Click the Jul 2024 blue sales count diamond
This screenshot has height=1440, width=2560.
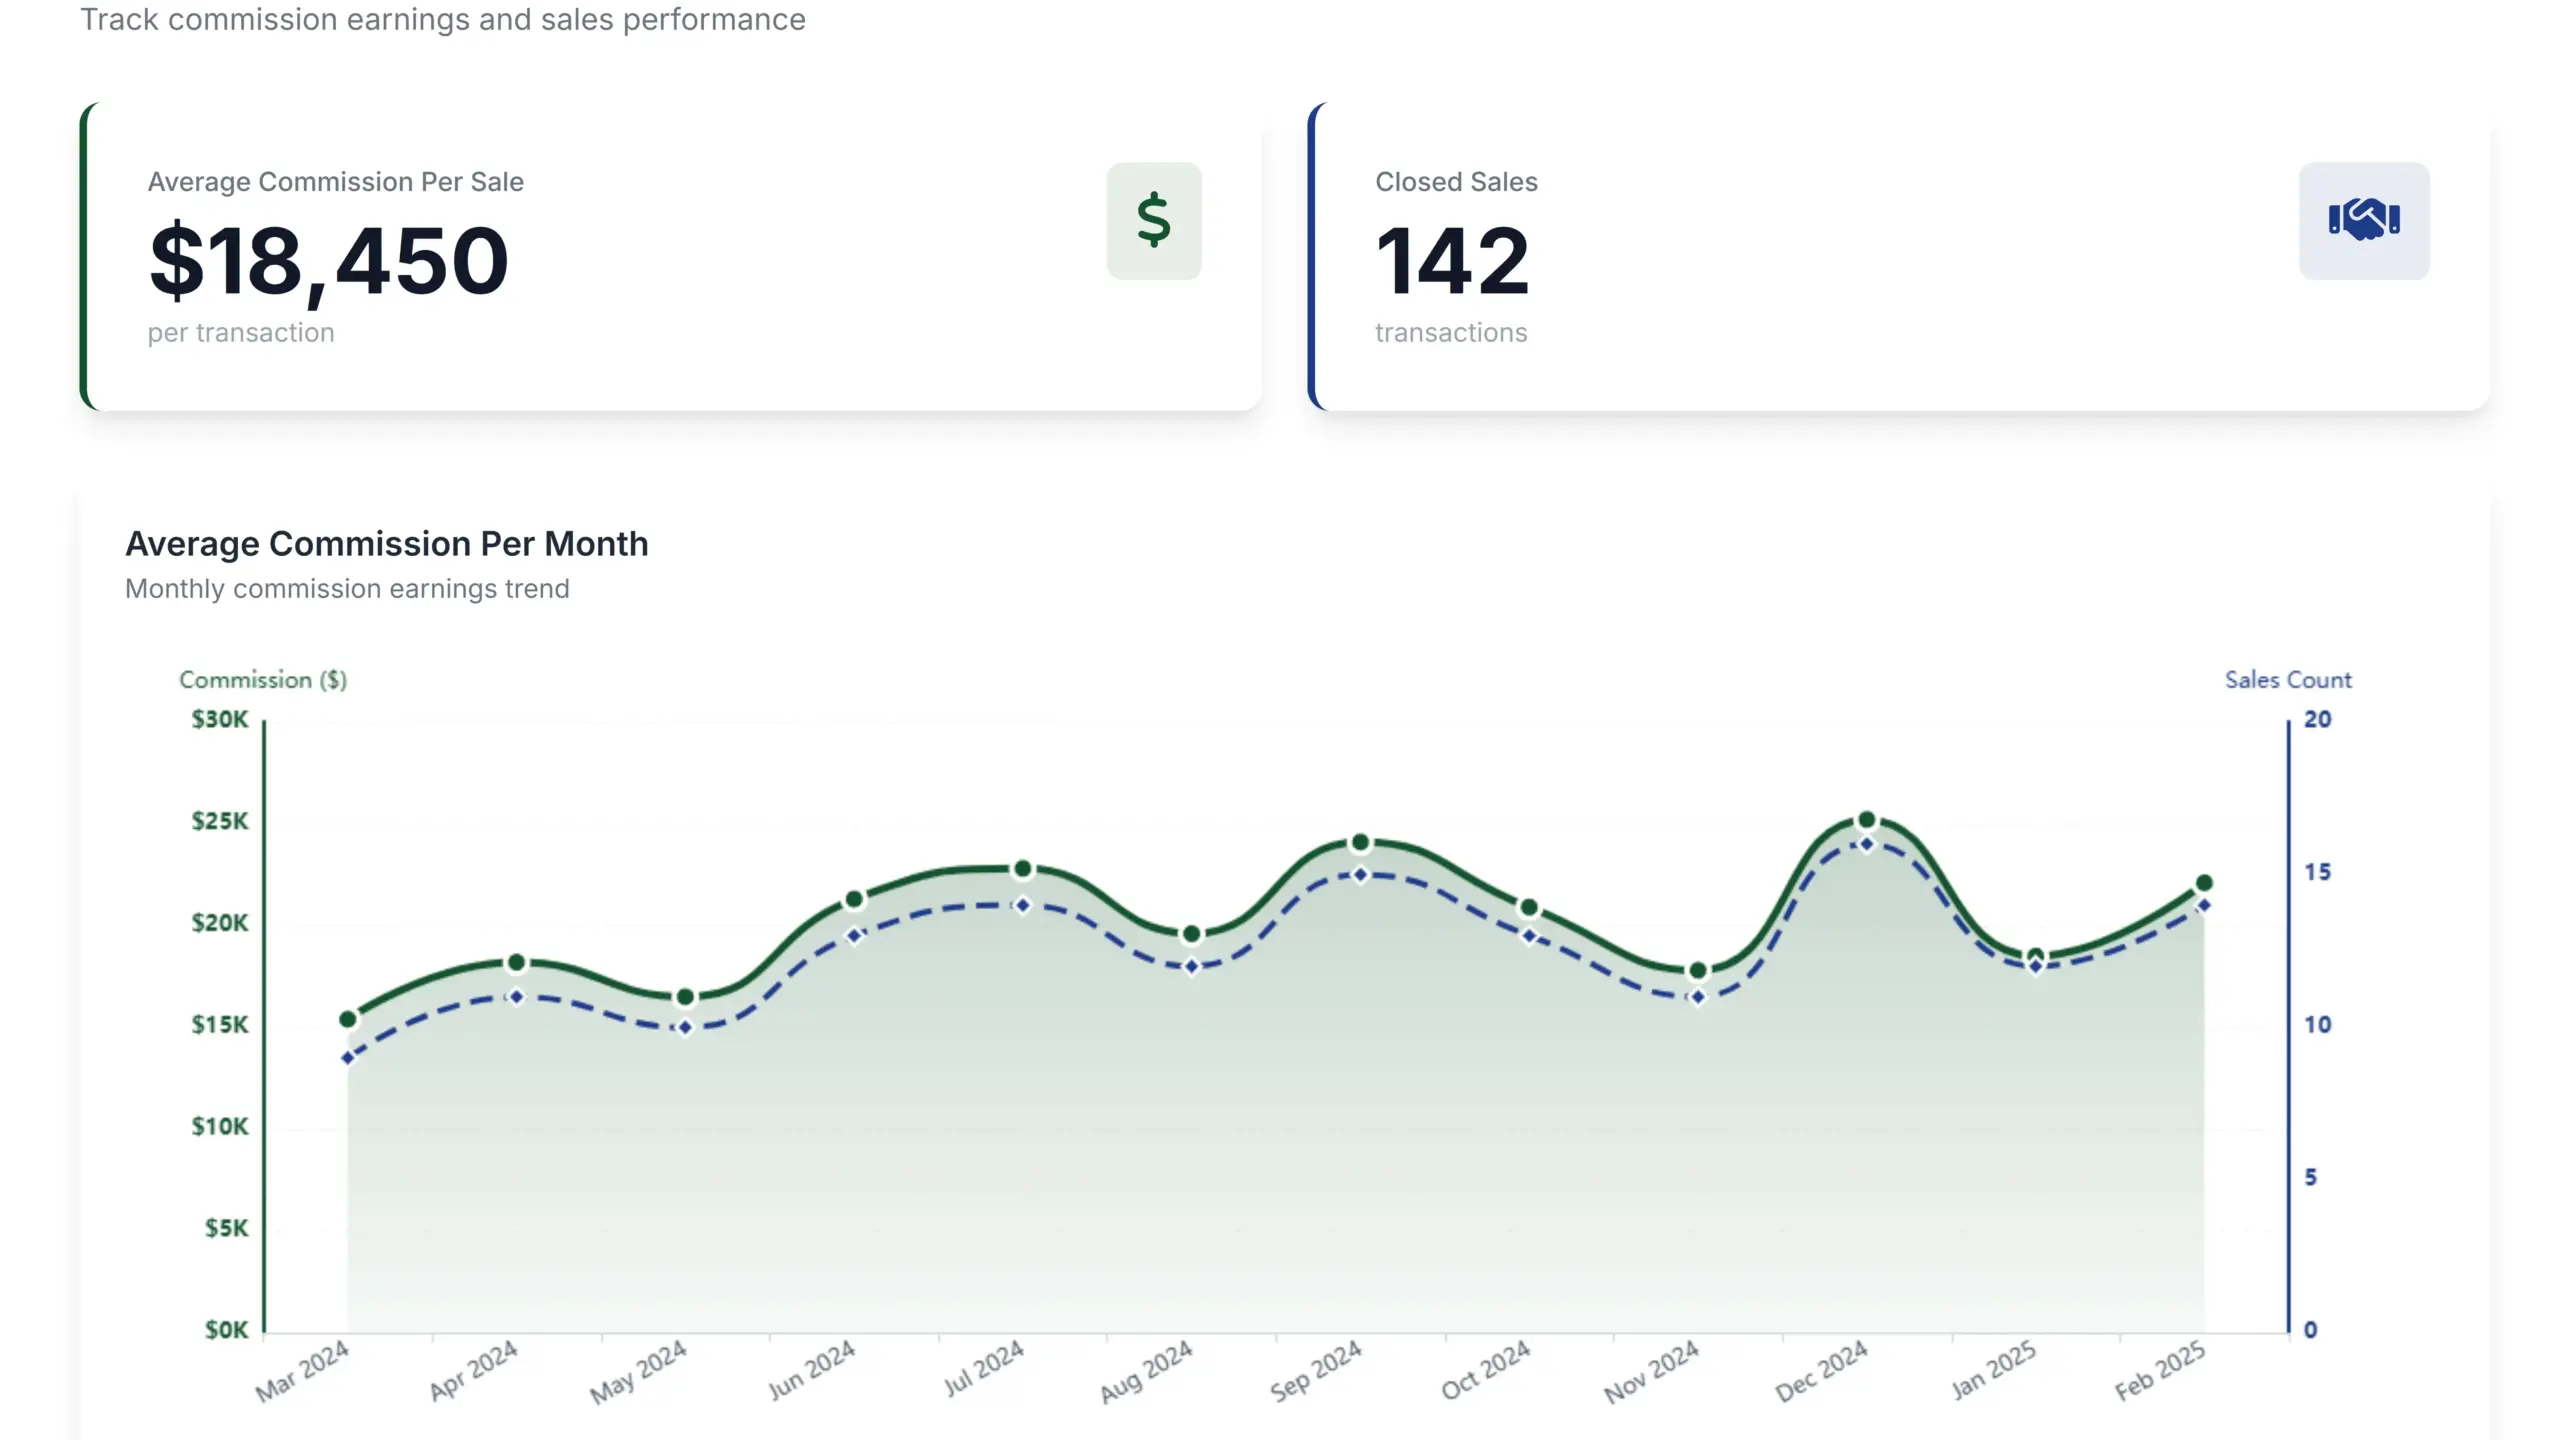point(1022,905)
